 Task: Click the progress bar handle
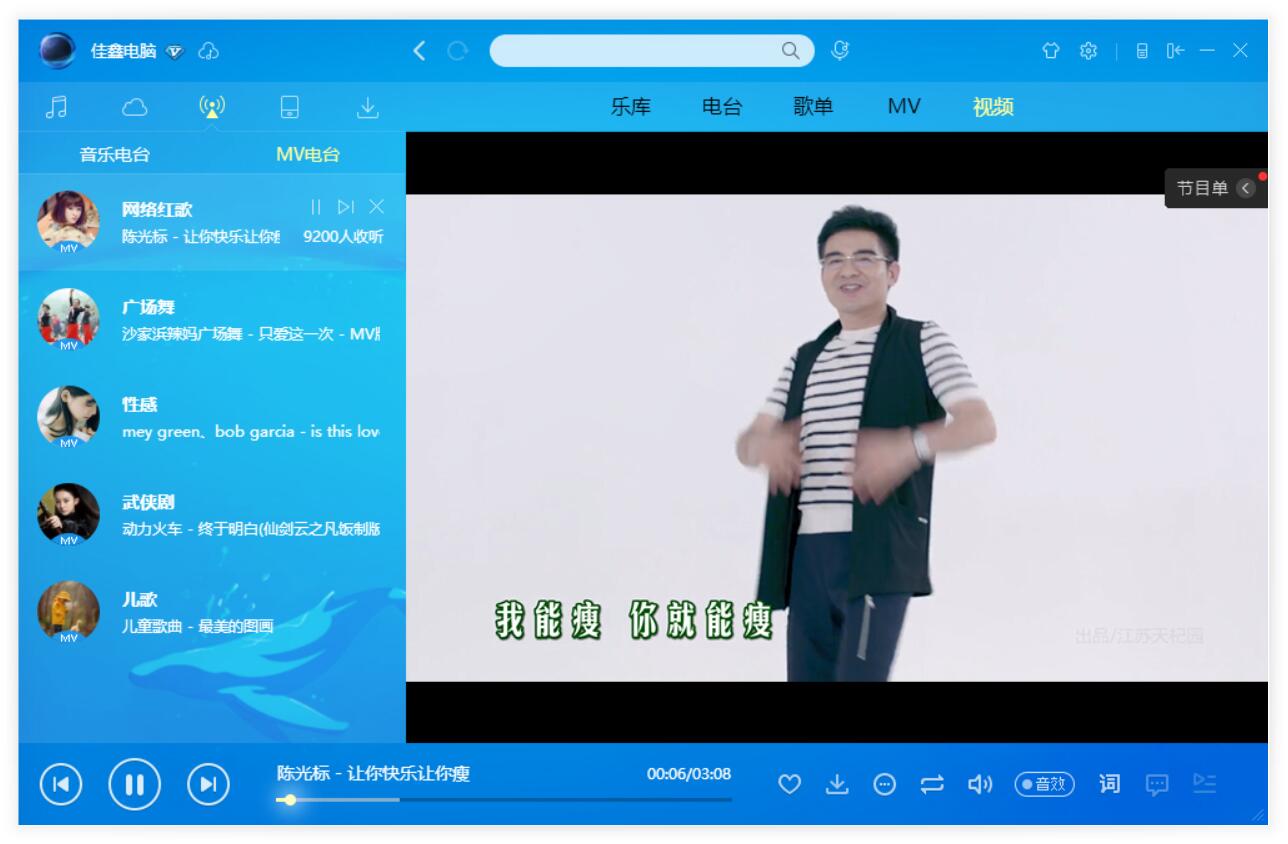(290, 800)
